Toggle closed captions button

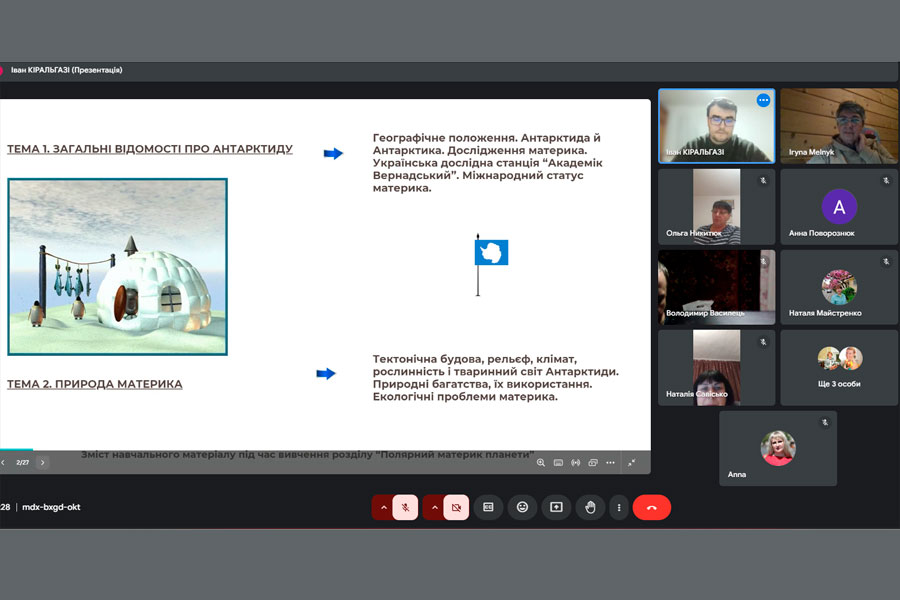(x=488, y=507)
